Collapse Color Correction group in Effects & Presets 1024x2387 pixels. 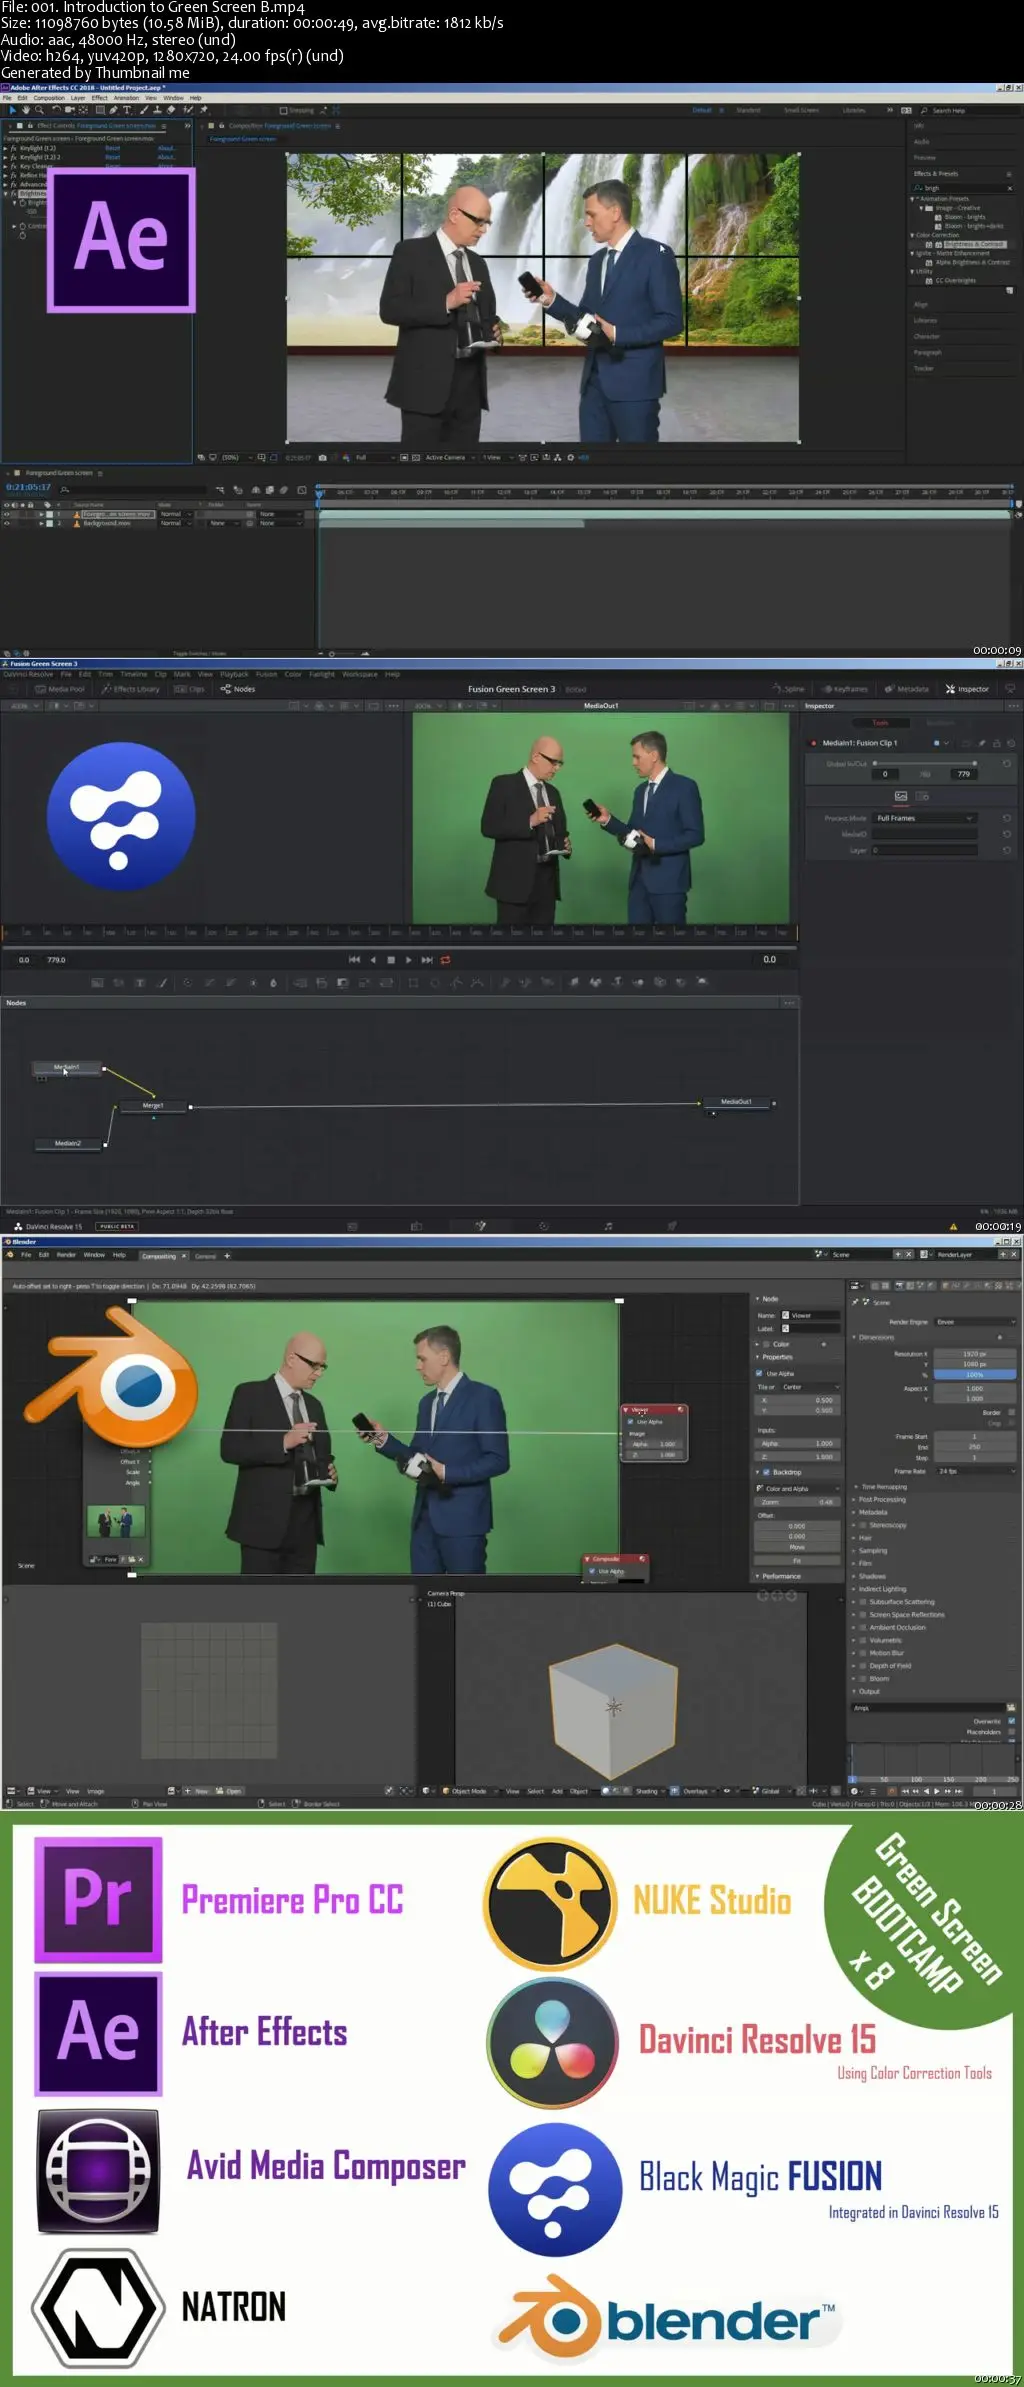tap(912, 235)
